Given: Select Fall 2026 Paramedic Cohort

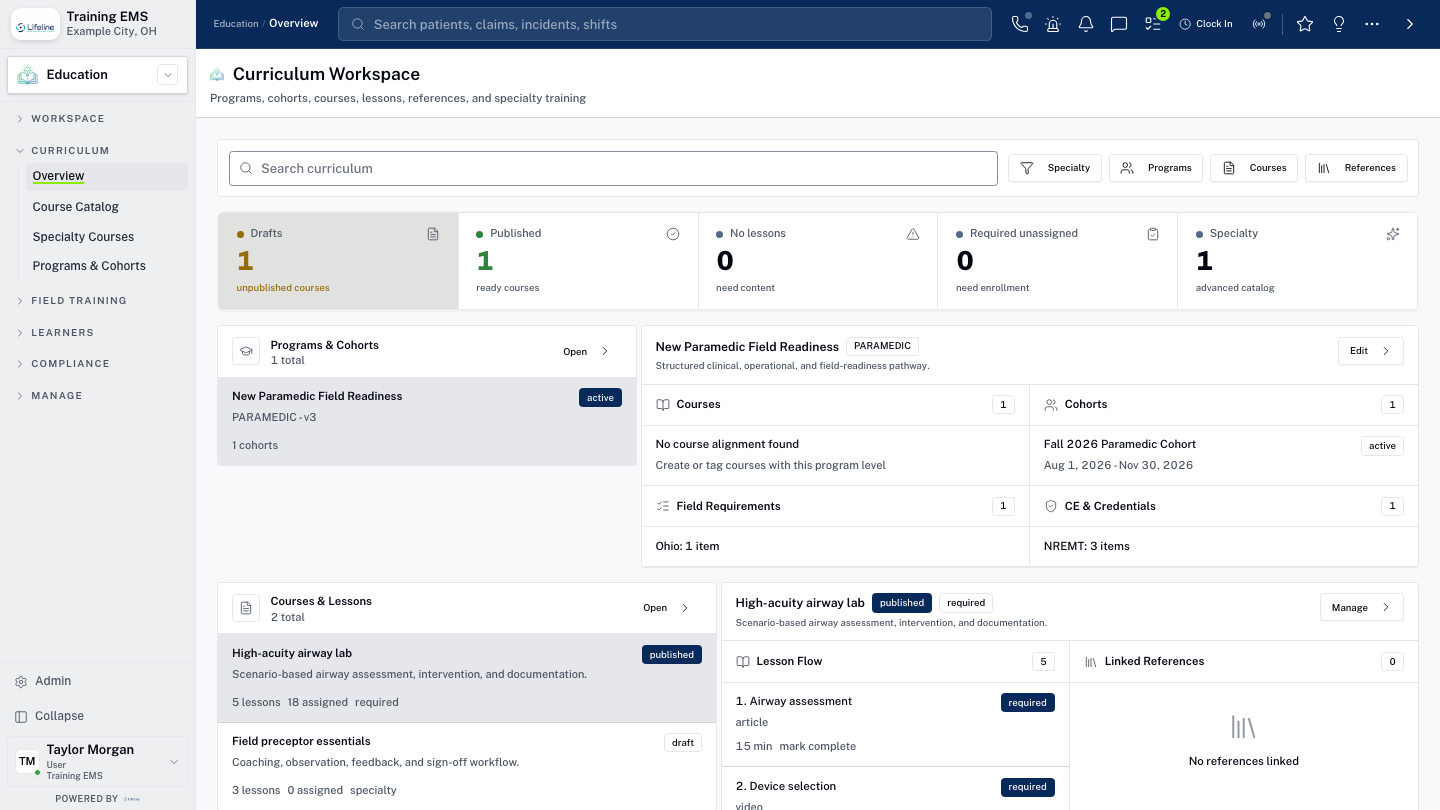Looking at the screenshot, I should [x=1224, y=455].
